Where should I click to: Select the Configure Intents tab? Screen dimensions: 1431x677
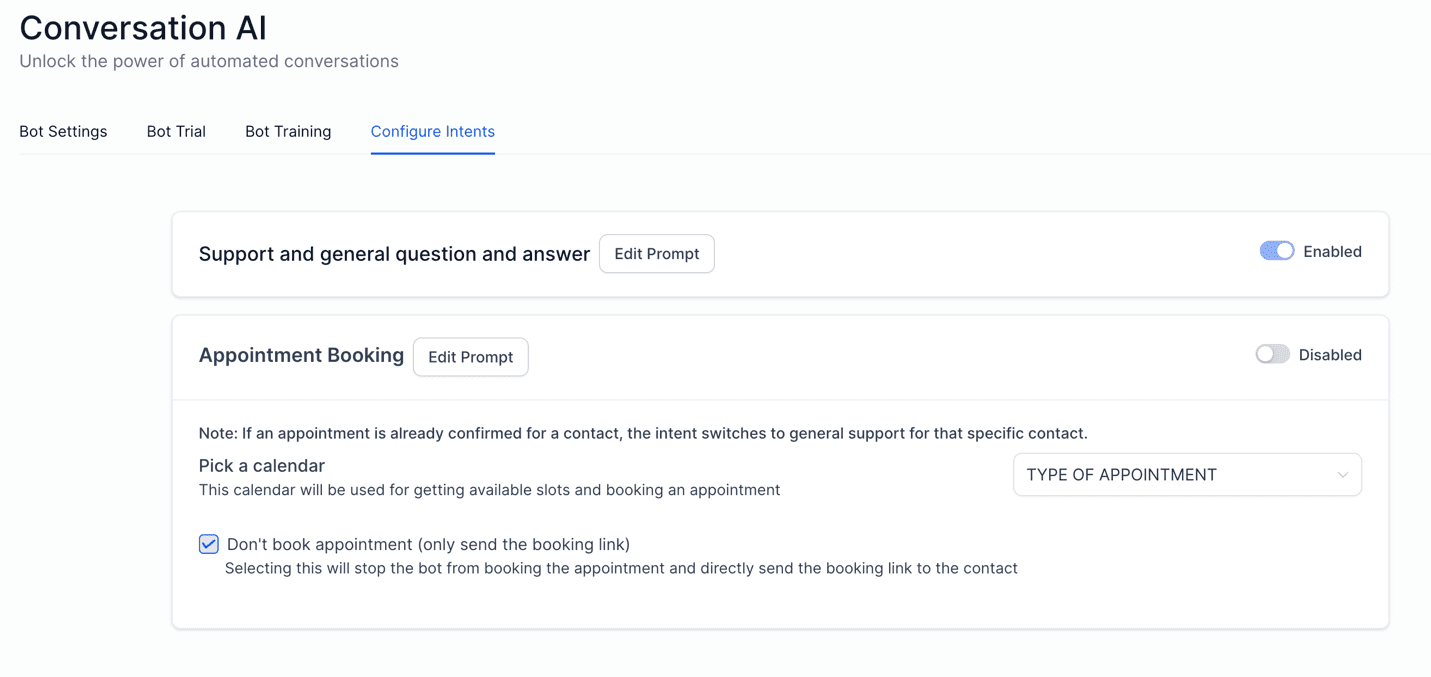click(x=432, y=131)
